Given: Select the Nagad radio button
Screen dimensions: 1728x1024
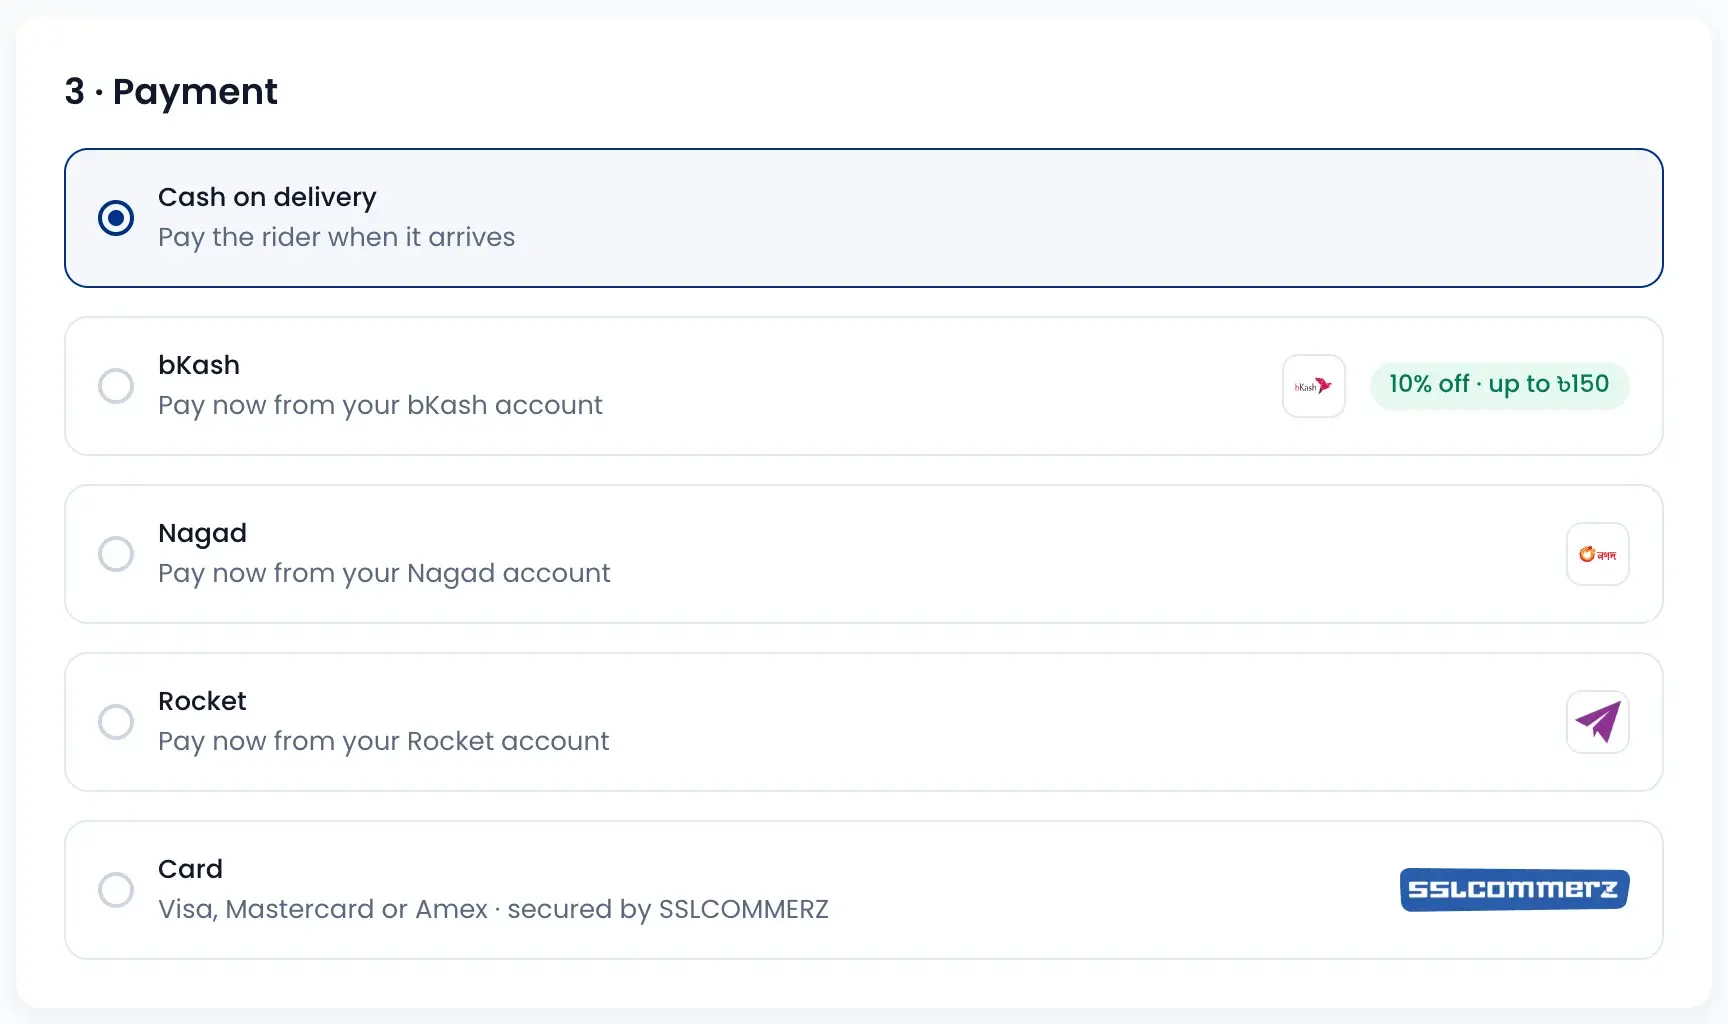Looking at the screenshot, I should click(x=116, y=554).
